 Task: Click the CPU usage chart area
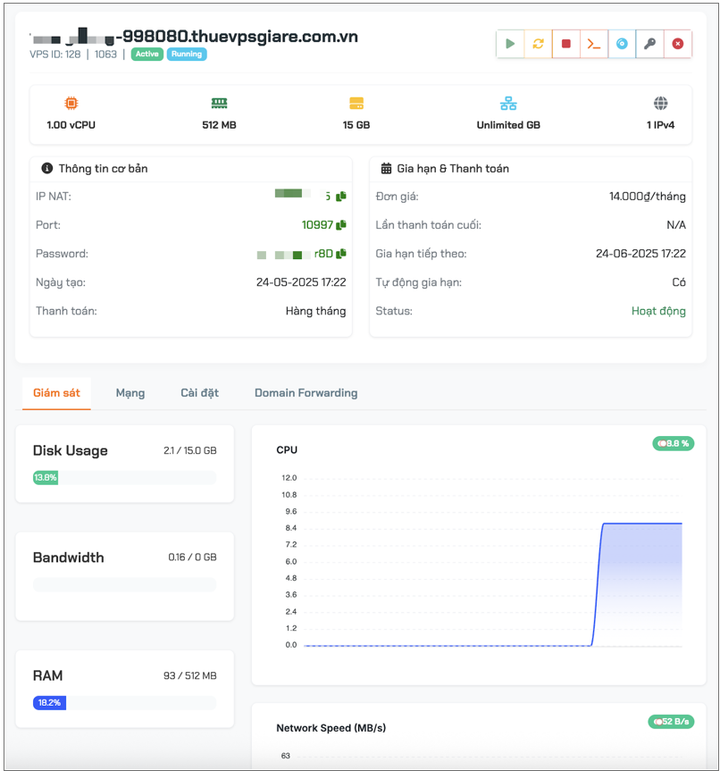click(x=493, y=562)
